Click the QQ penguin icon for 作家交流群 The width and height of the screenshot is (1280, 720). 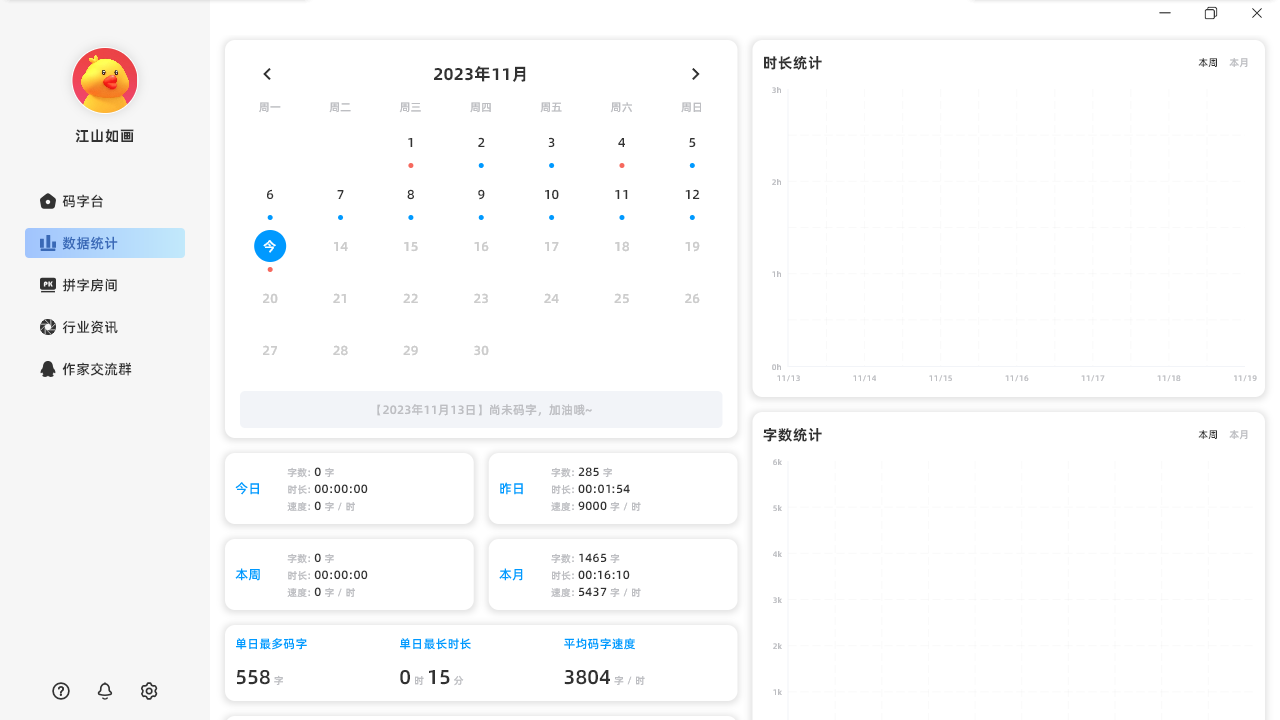tap(47, 368)
